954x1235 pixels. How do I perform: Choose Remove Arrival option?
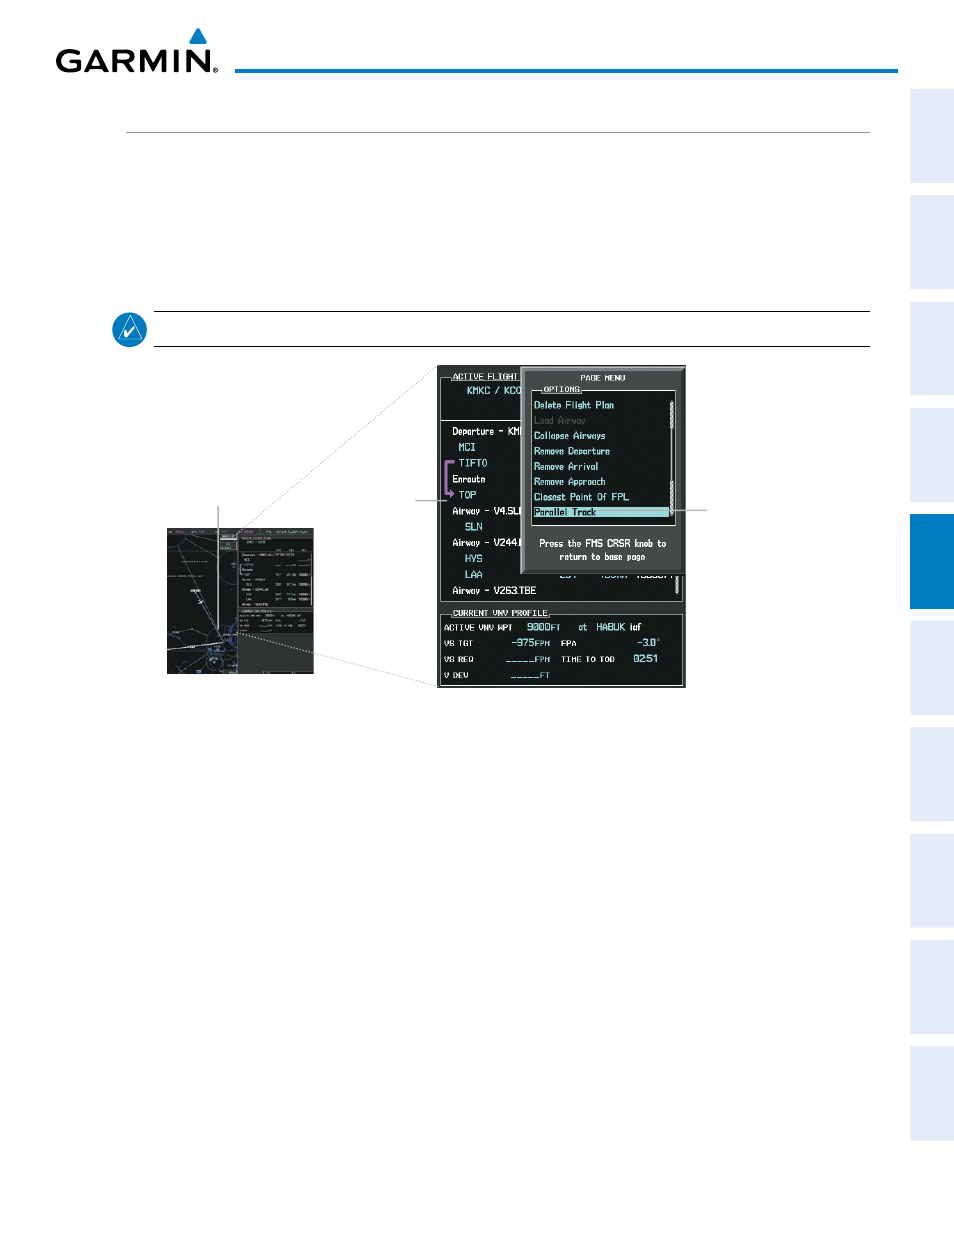[566, 466]
